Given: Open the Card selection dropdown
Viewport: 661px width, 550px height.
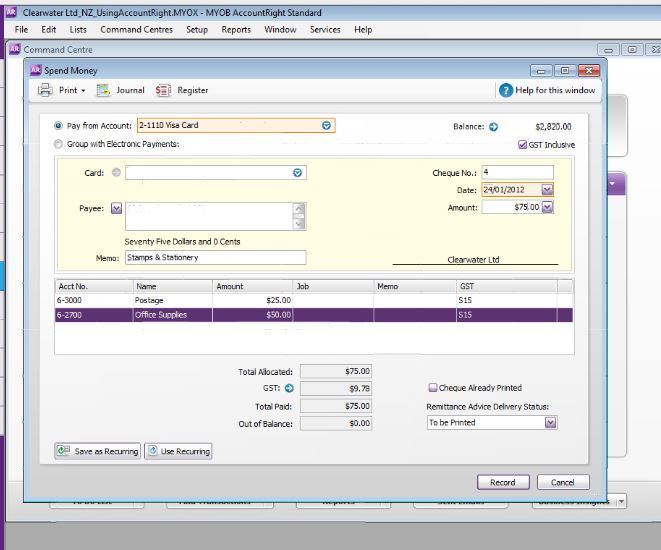Looking at the screenshot, I should point(297,173).
